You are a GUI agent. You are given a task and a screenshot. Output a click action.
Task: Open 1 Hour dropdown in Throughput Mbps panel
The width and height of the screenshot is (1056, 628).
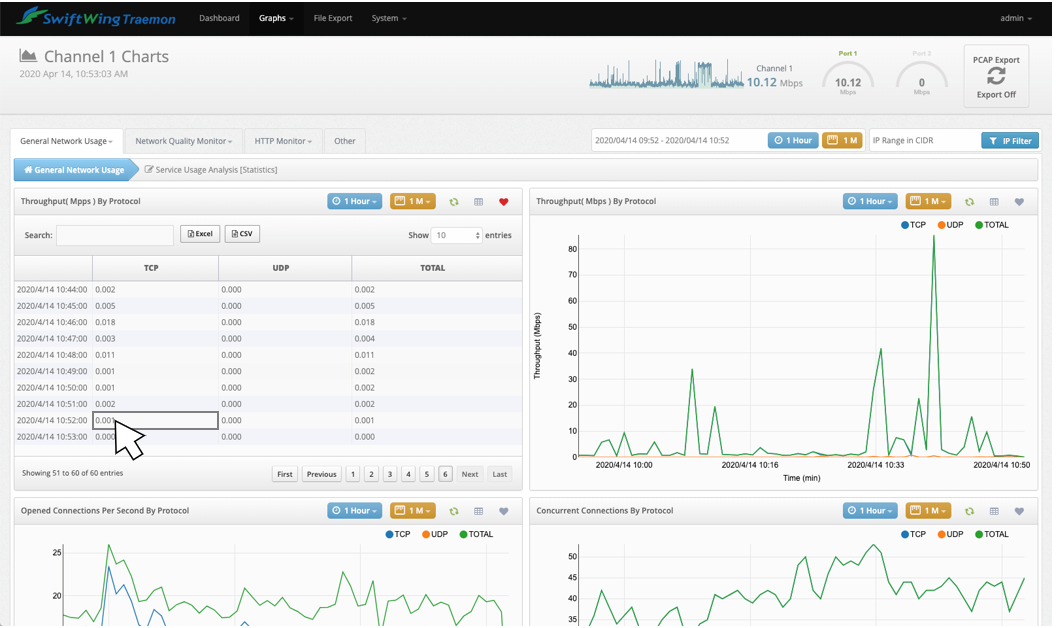870,201
